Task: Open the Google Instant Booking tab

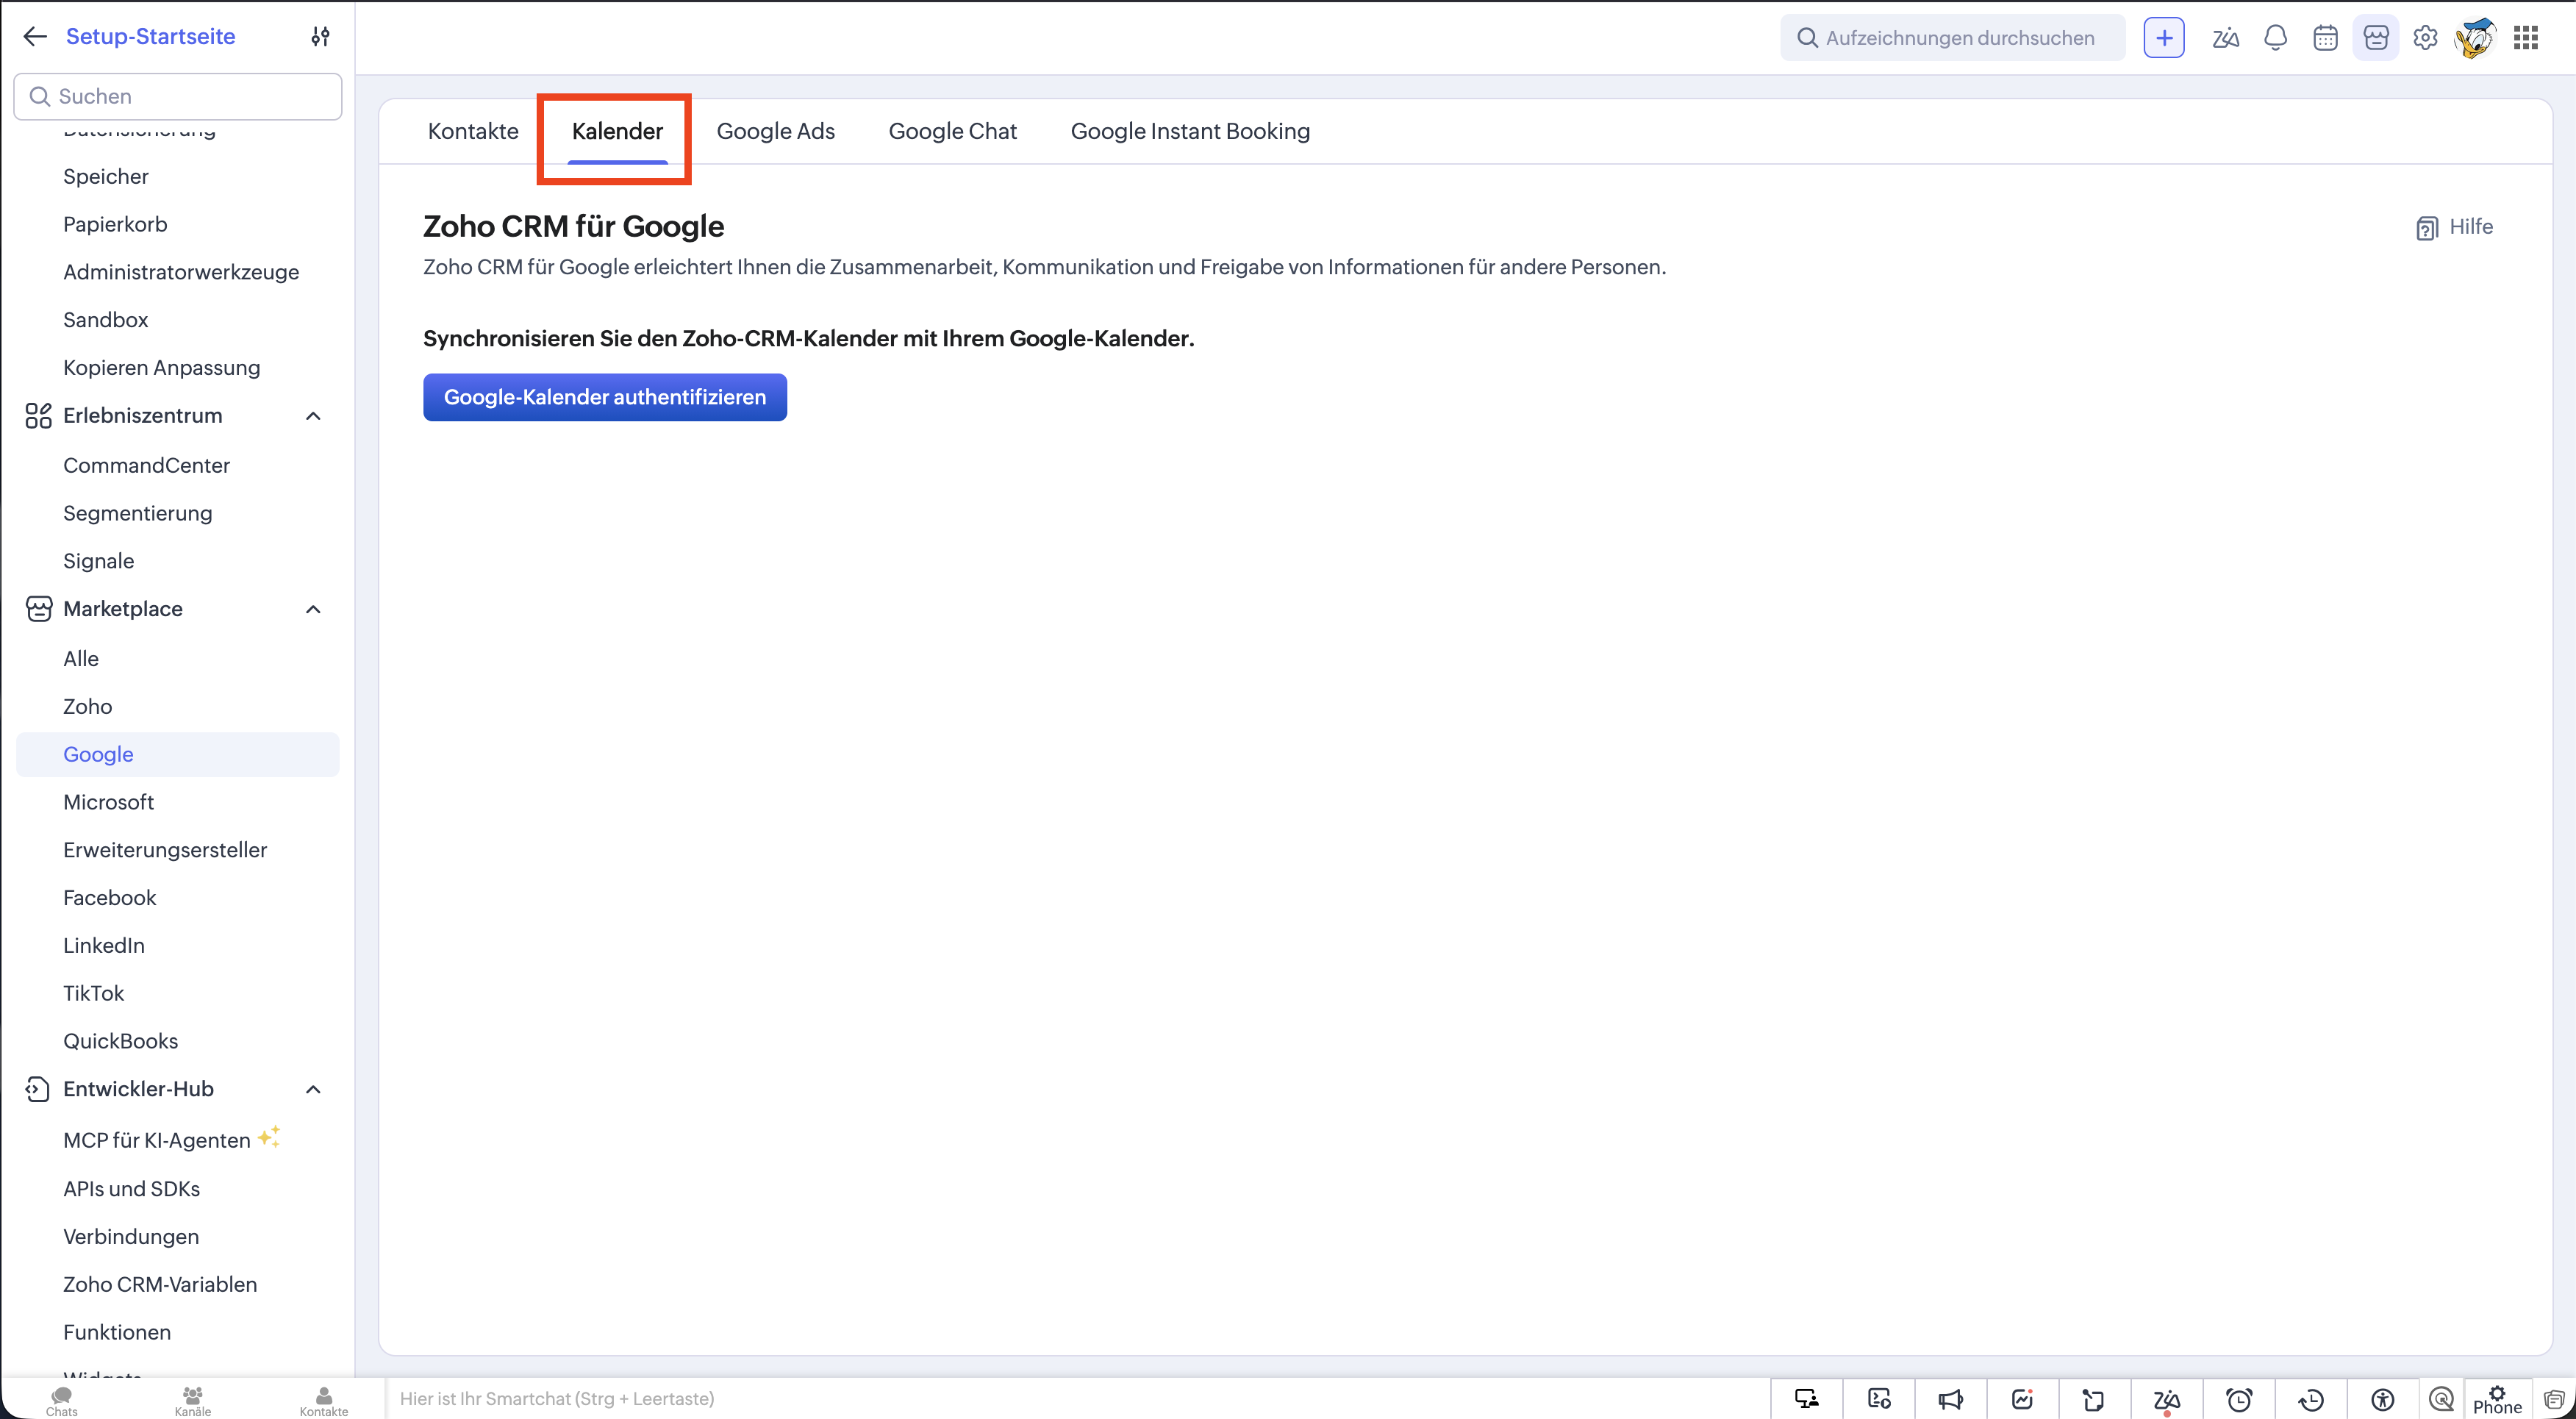Action: [x=1190, y=131]
